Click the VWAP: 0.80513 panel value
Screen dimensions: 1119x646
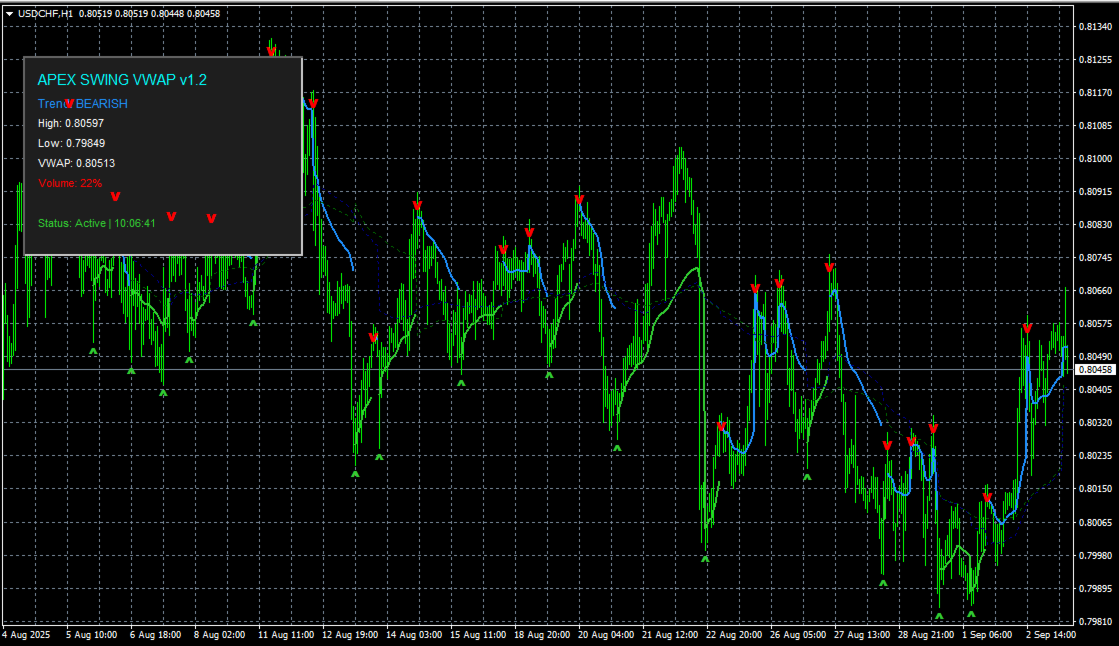(76, 163)
